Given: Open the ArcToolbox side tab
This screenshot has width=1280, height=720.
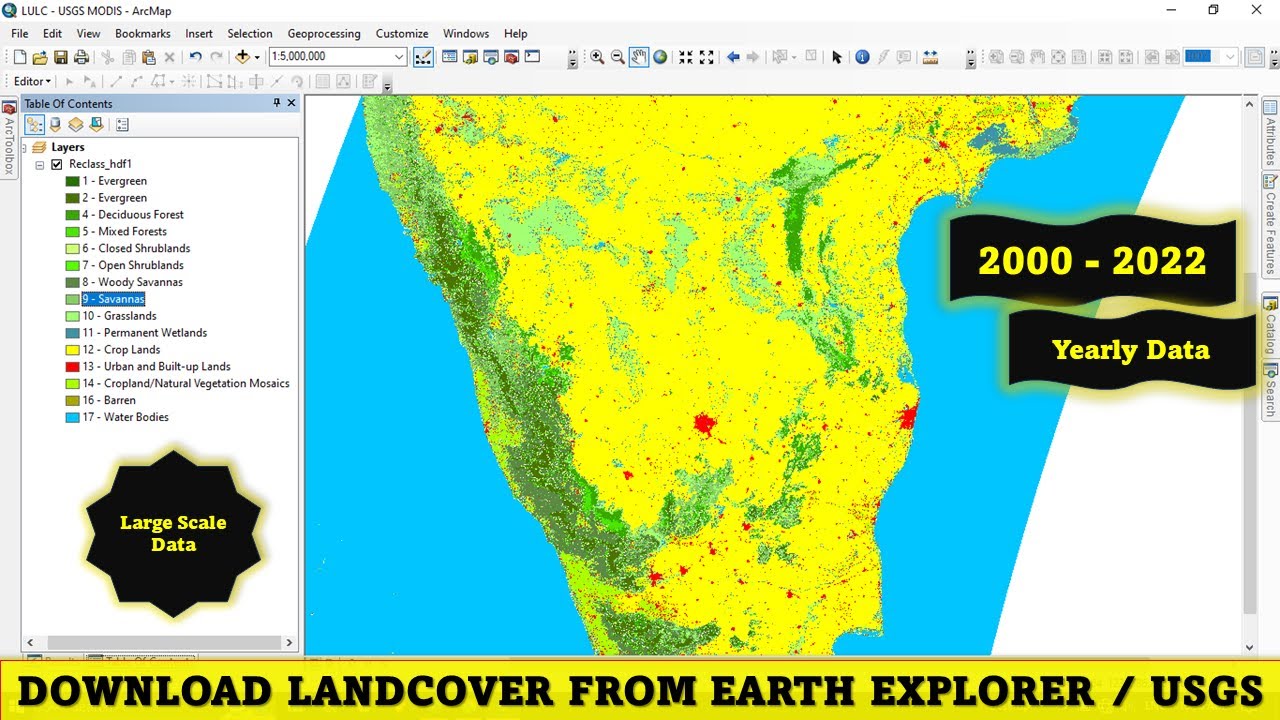Looking at the screenshot, I should tap(8, 139).
